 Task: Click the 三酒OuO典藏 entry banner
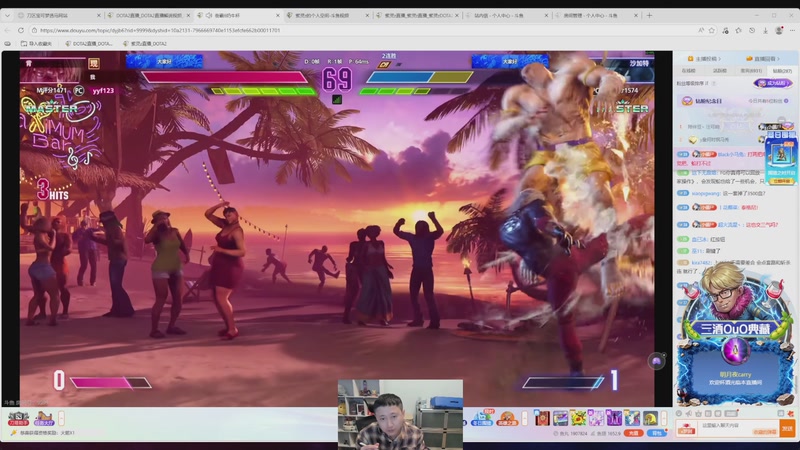(735, 329)
